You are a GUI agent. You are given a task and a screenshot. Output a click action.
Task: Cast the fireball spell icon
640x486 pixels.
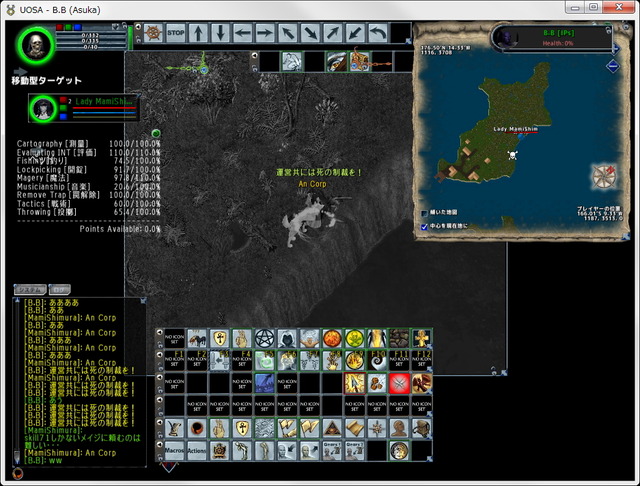pyautogui.click(x=332, y=339)
